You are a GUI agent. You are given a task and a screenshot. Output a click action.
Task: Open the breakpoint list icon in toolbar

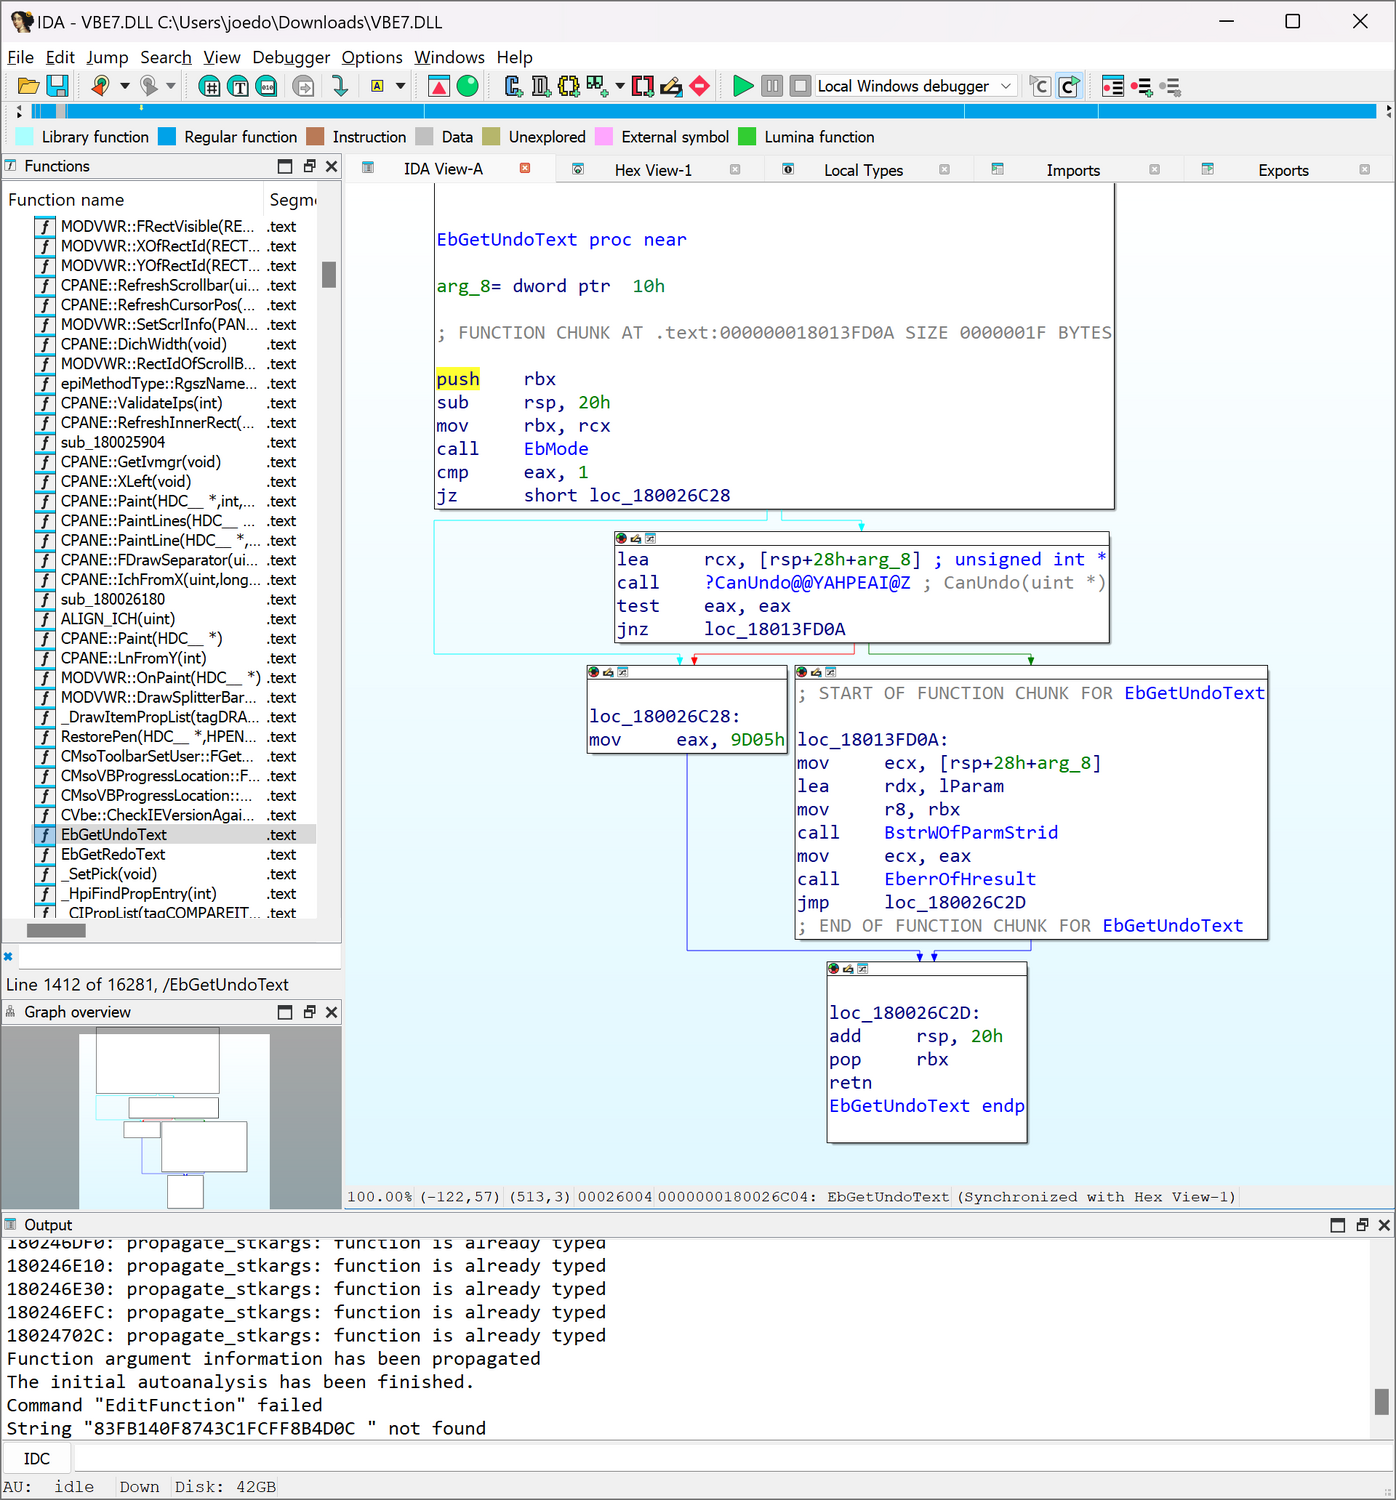click(x=1112, y=87)
